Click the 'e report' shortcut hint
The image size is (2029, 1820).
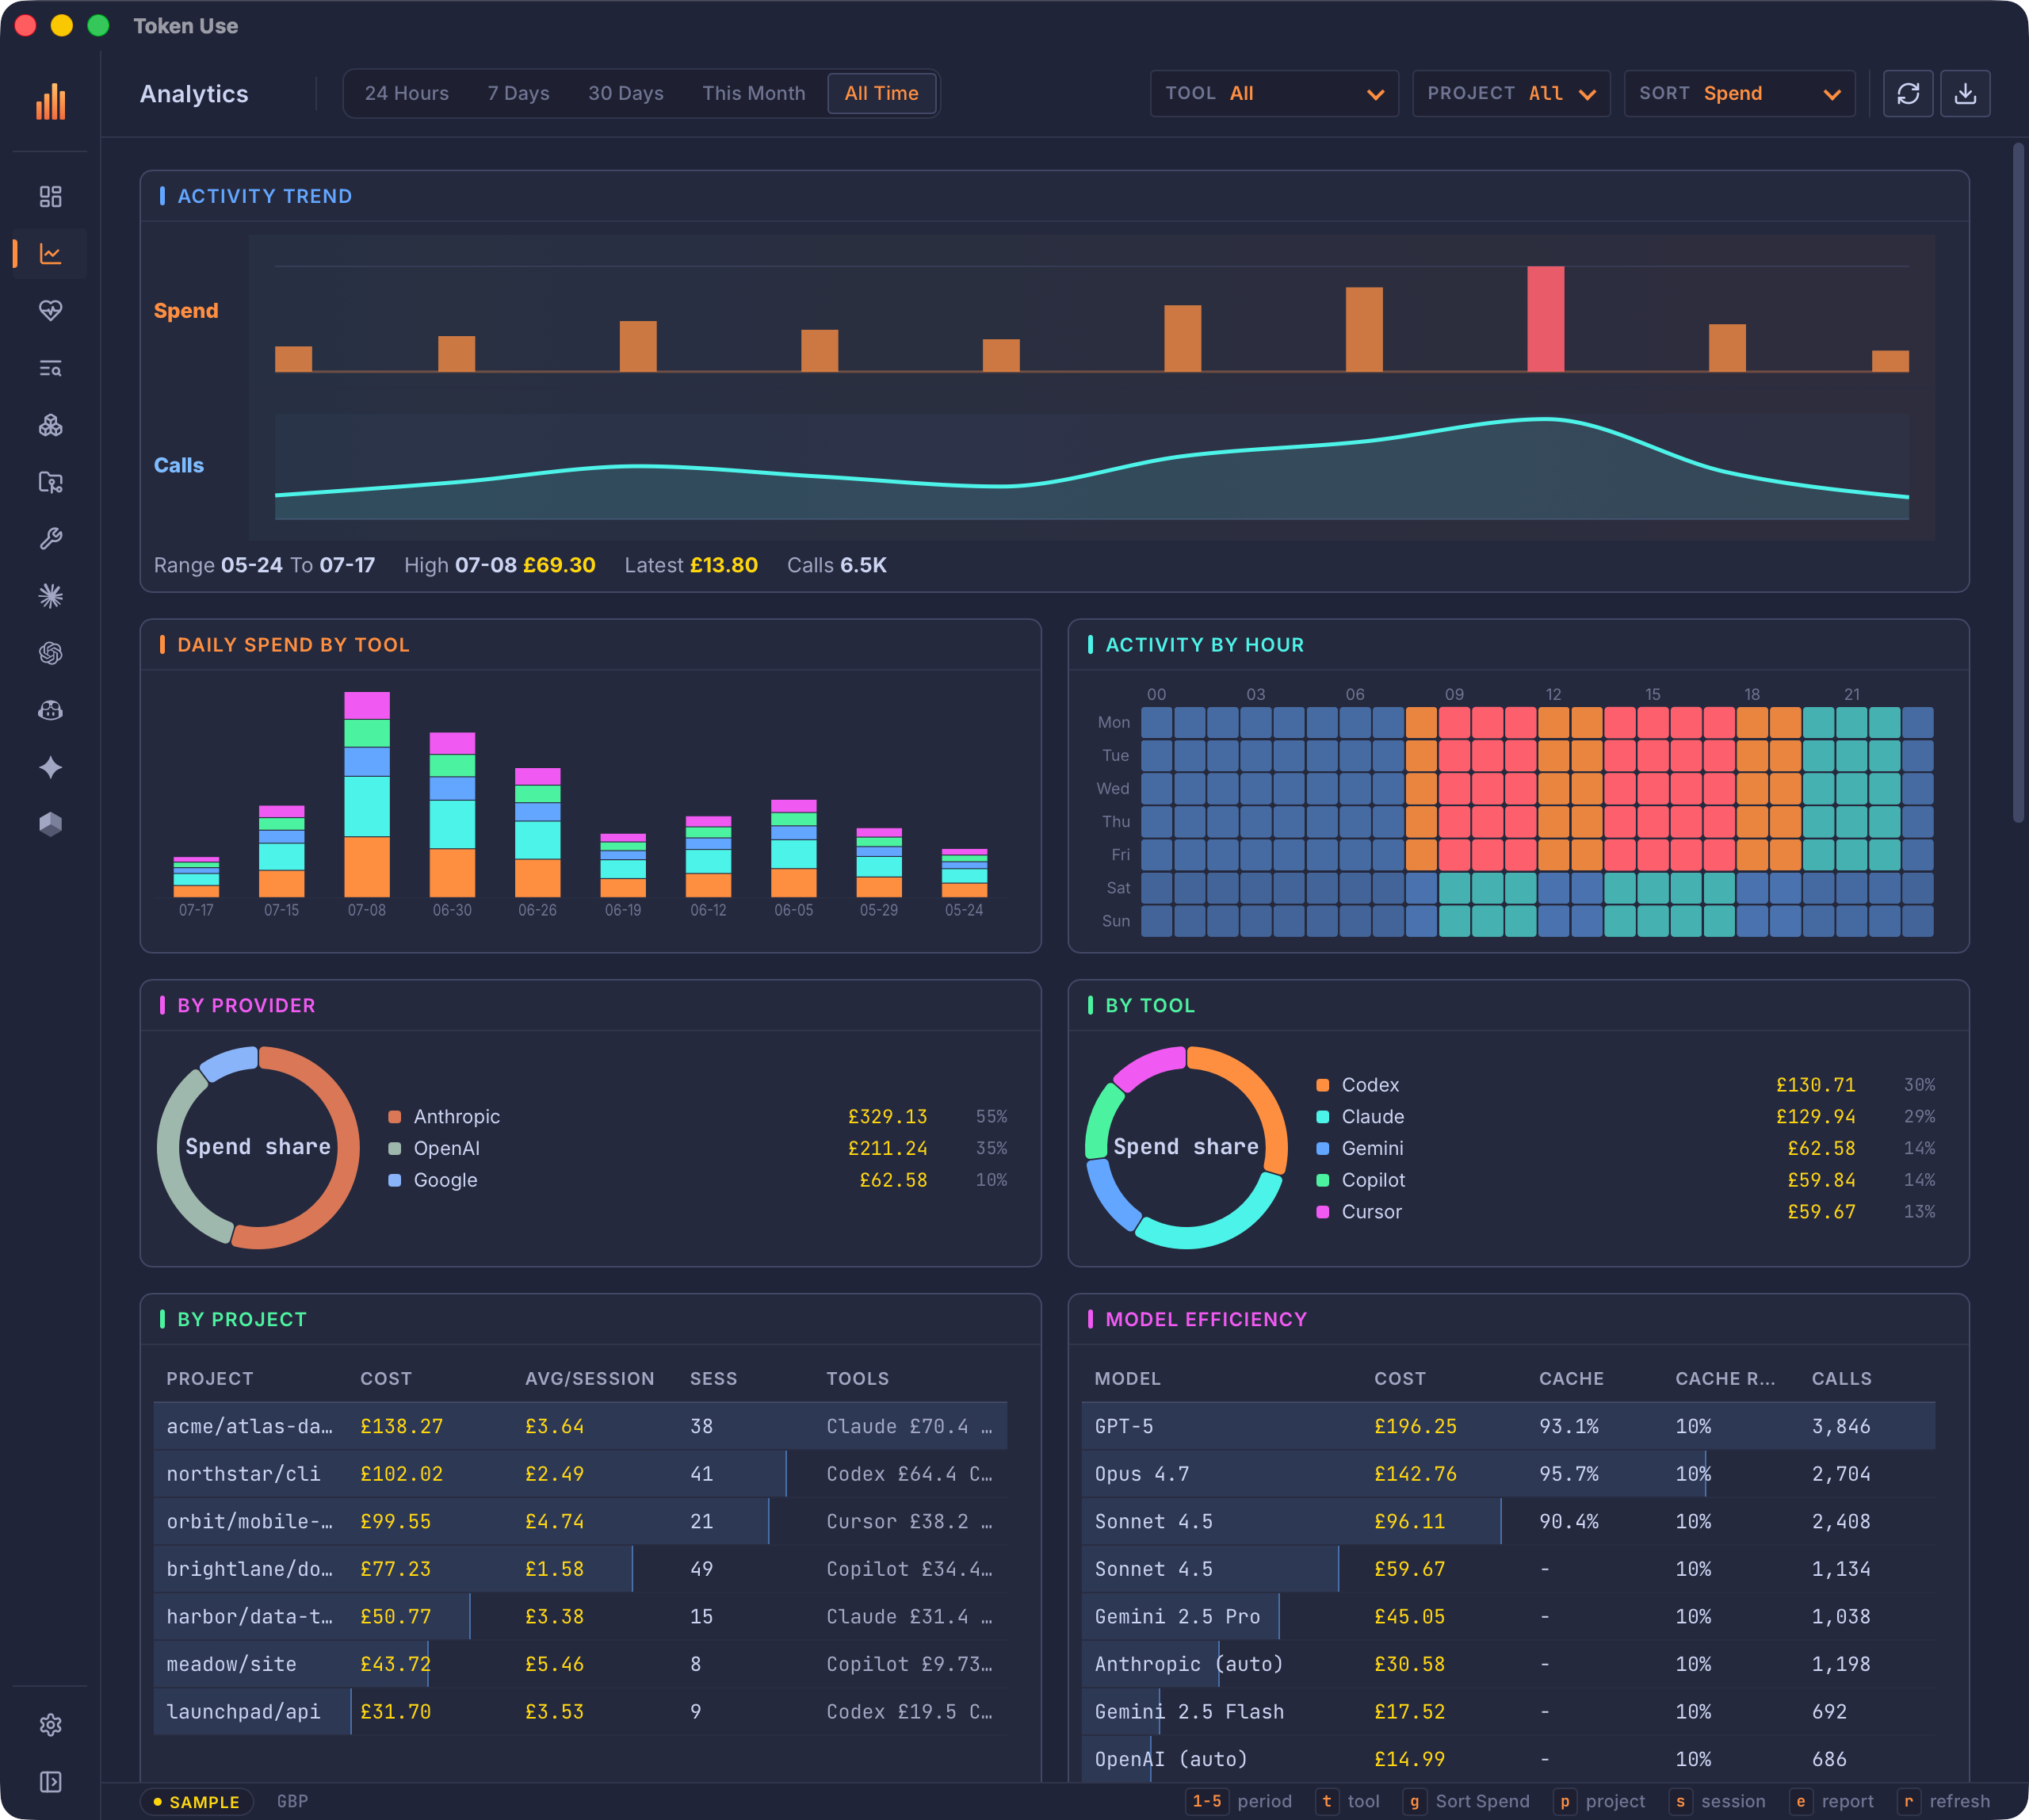pos(1832,1801)
